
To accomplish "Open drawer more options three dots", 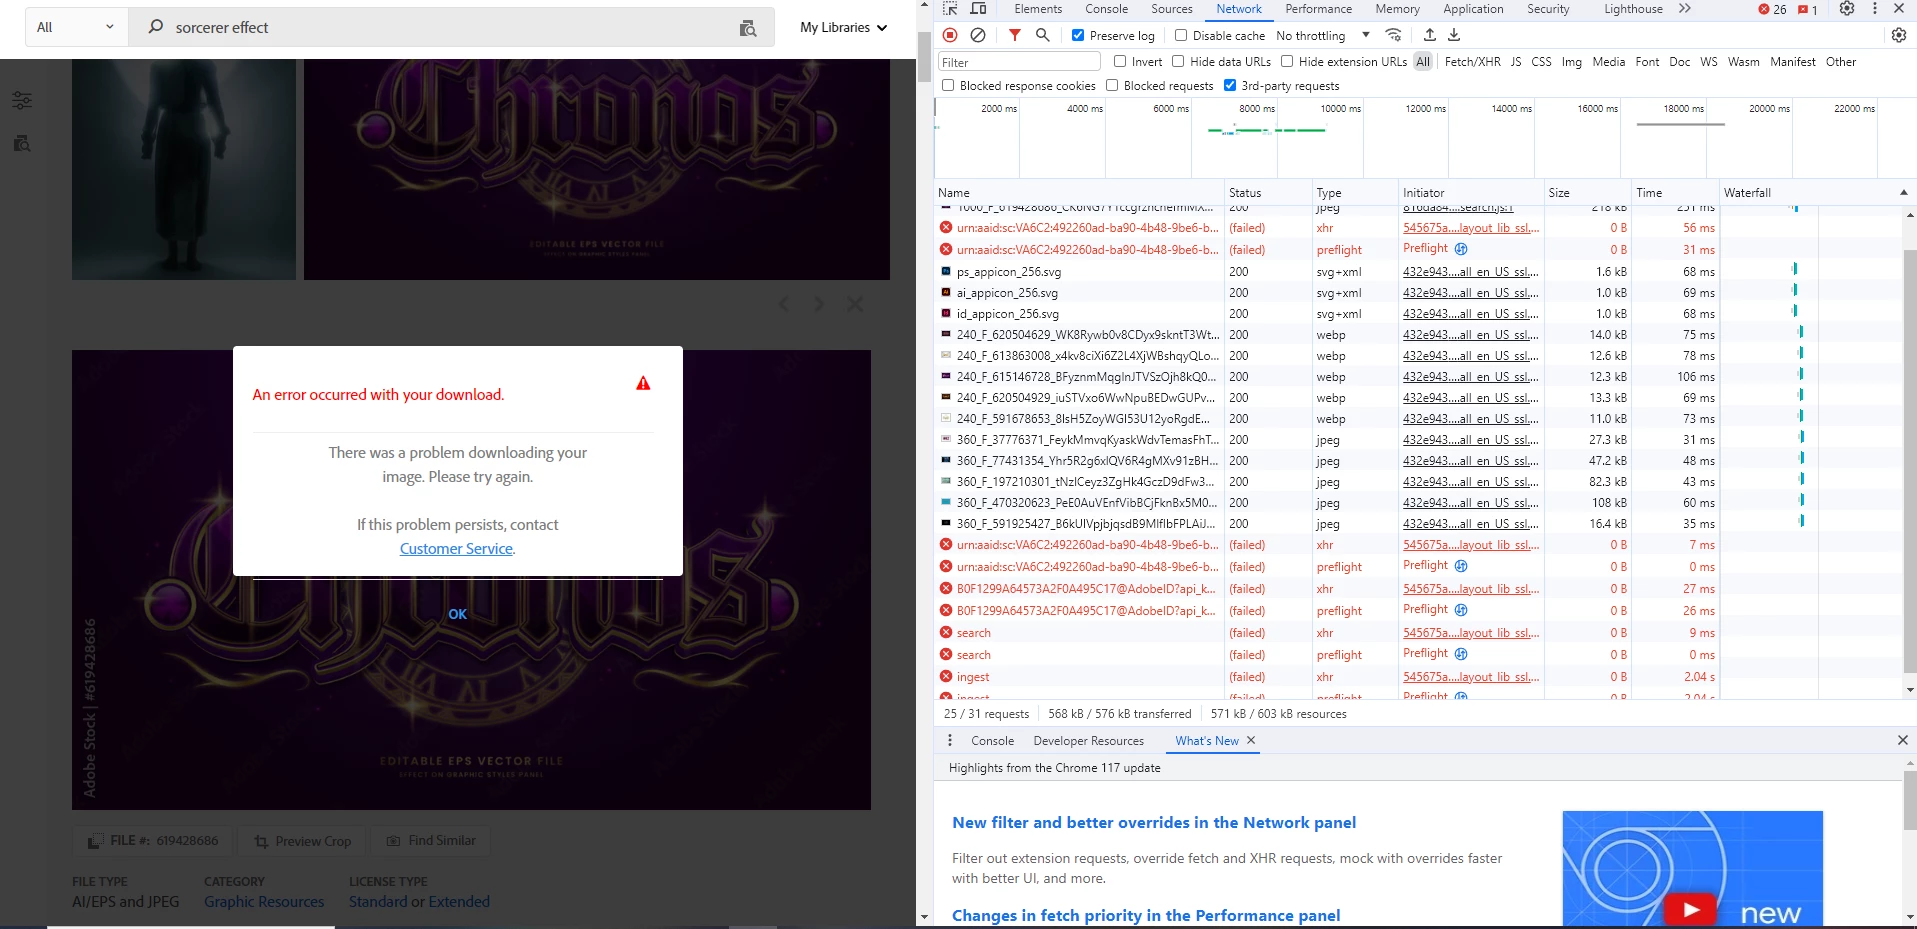I will click(x=950, y=740).
